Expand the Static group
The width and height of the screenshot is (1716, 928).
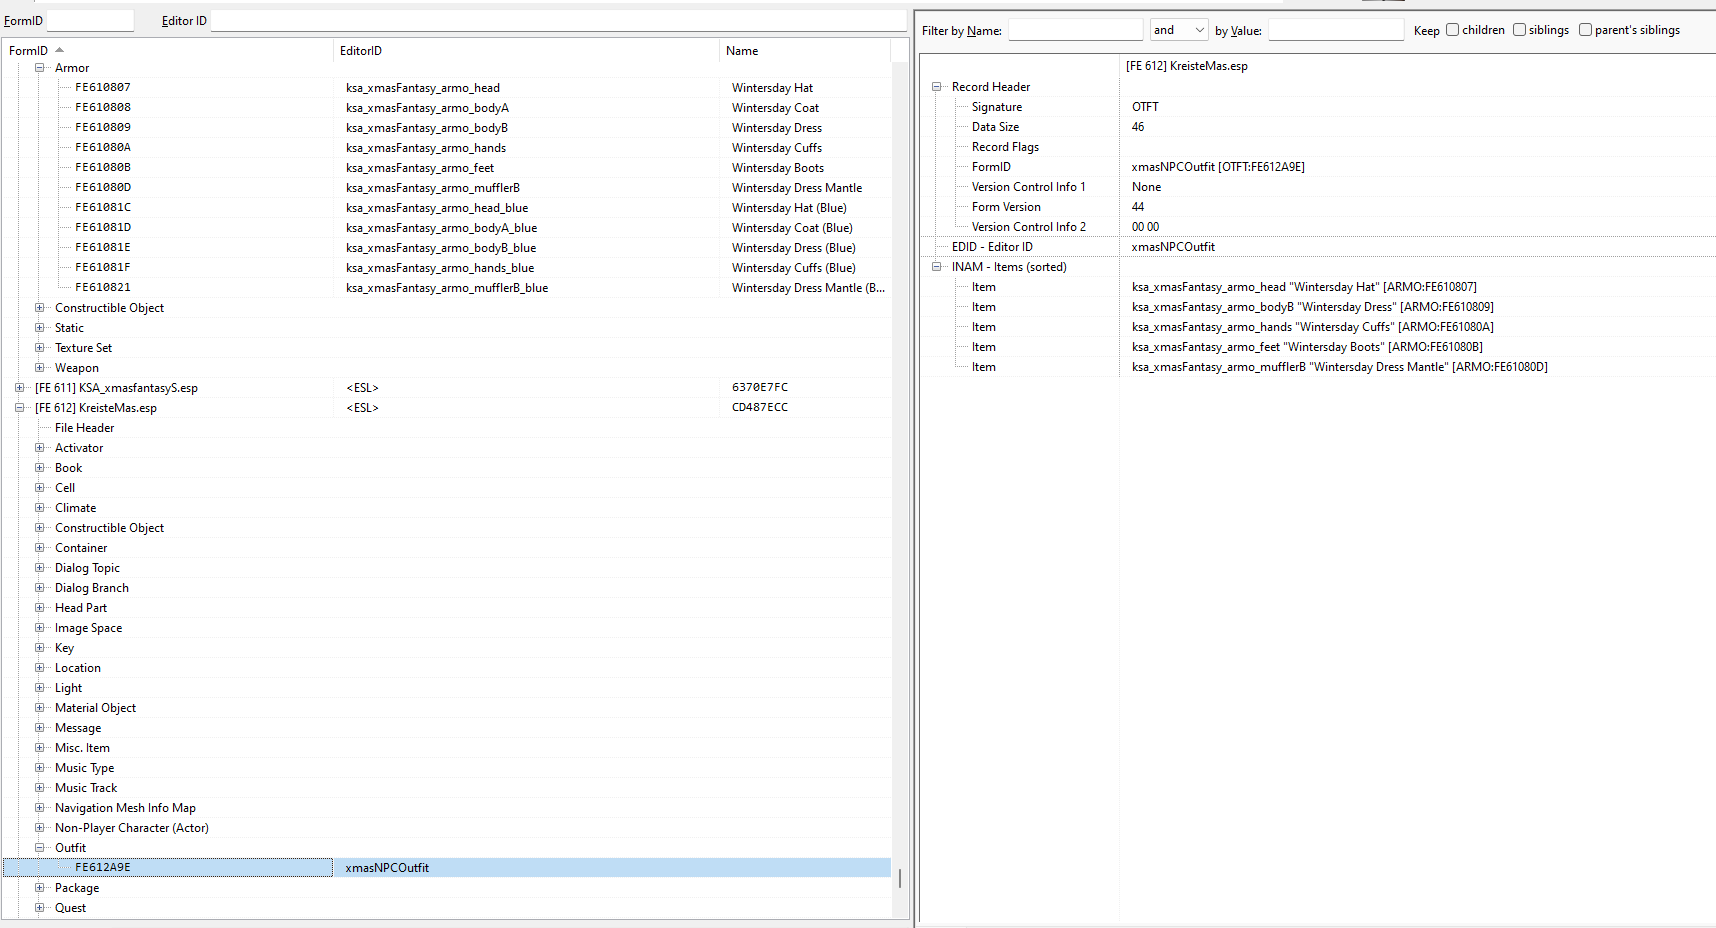[x=40, y=328]
